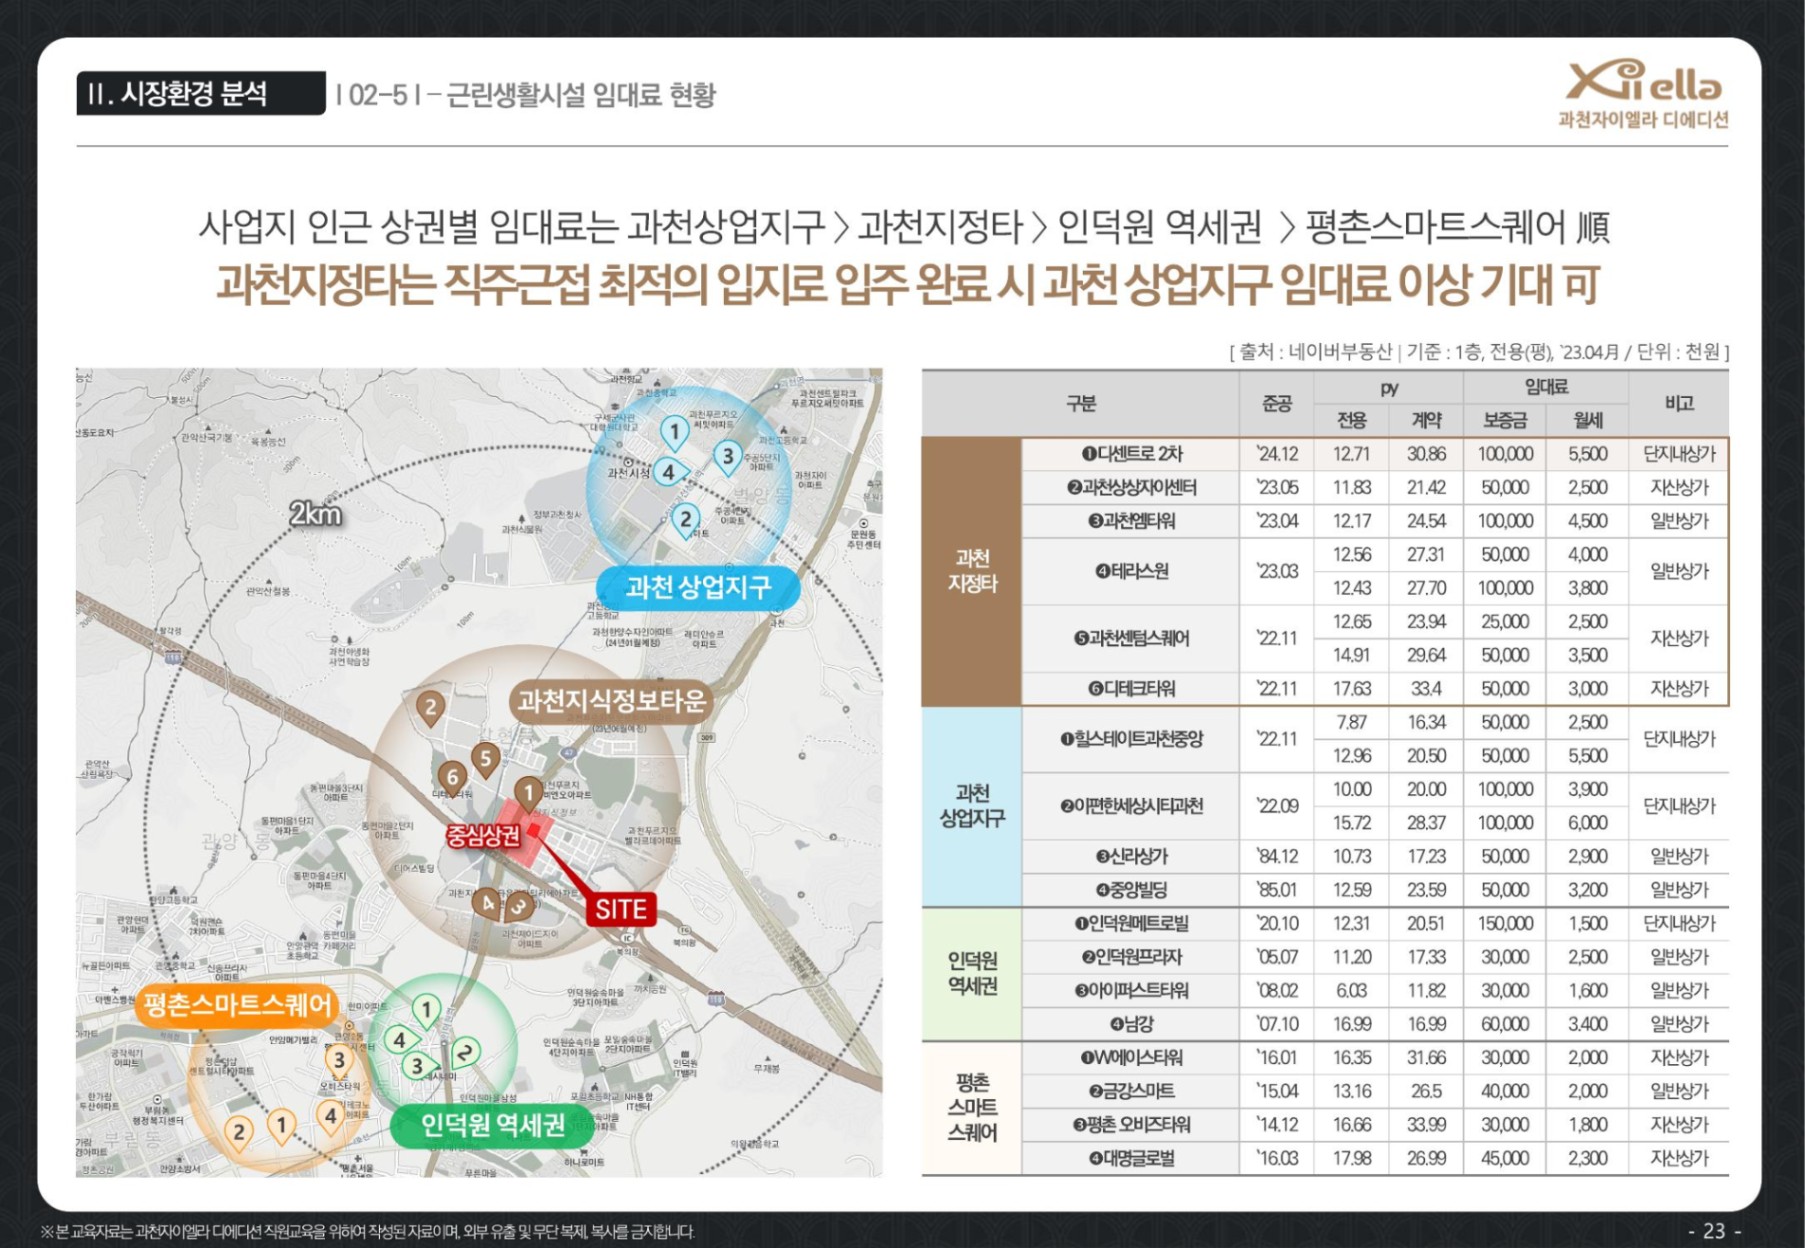Viewport: 1805px width, 1248px height.
Task: Click blue map marker 1 in 과천 상업지구
Action: coord(674,434)
